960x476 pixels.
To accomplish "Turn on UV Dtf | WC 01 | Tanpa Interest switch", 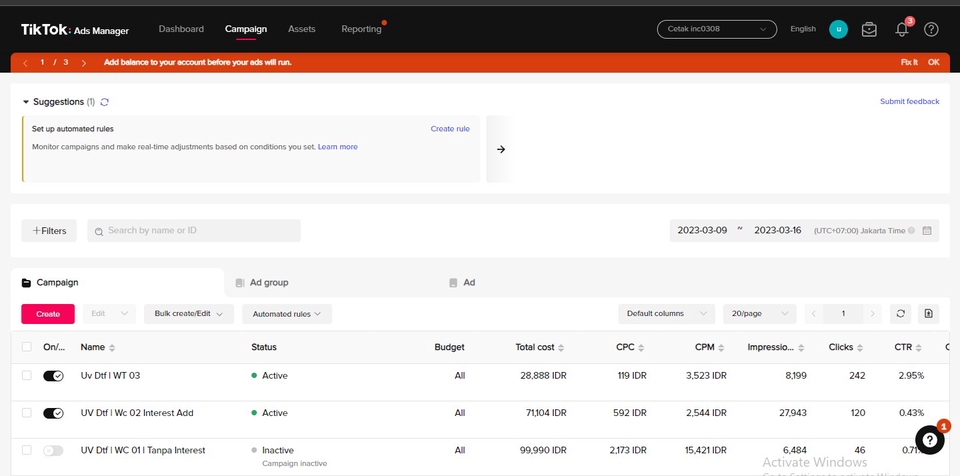I will point(53,451).
